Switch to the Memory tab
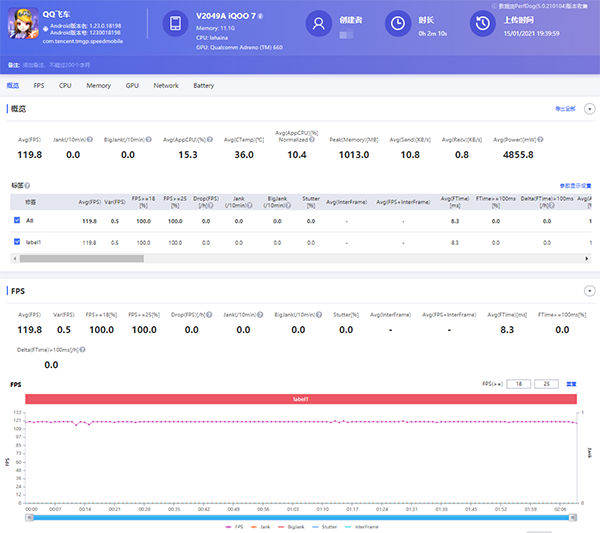This screenshot has width=600, height=533. coord(98,86)
